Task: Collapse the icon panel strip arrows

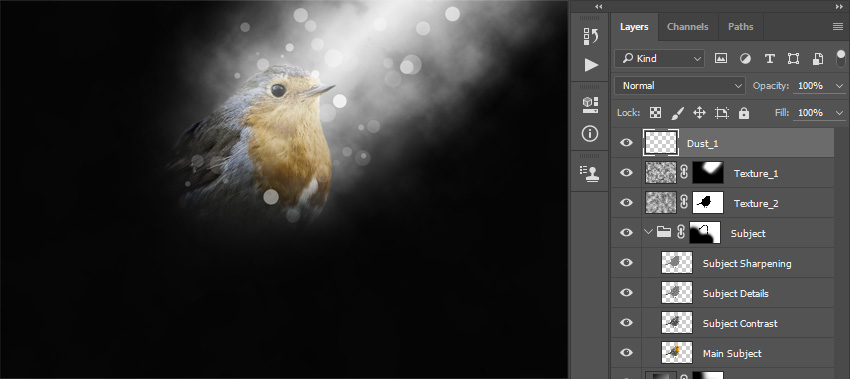Action: (598, 7)
